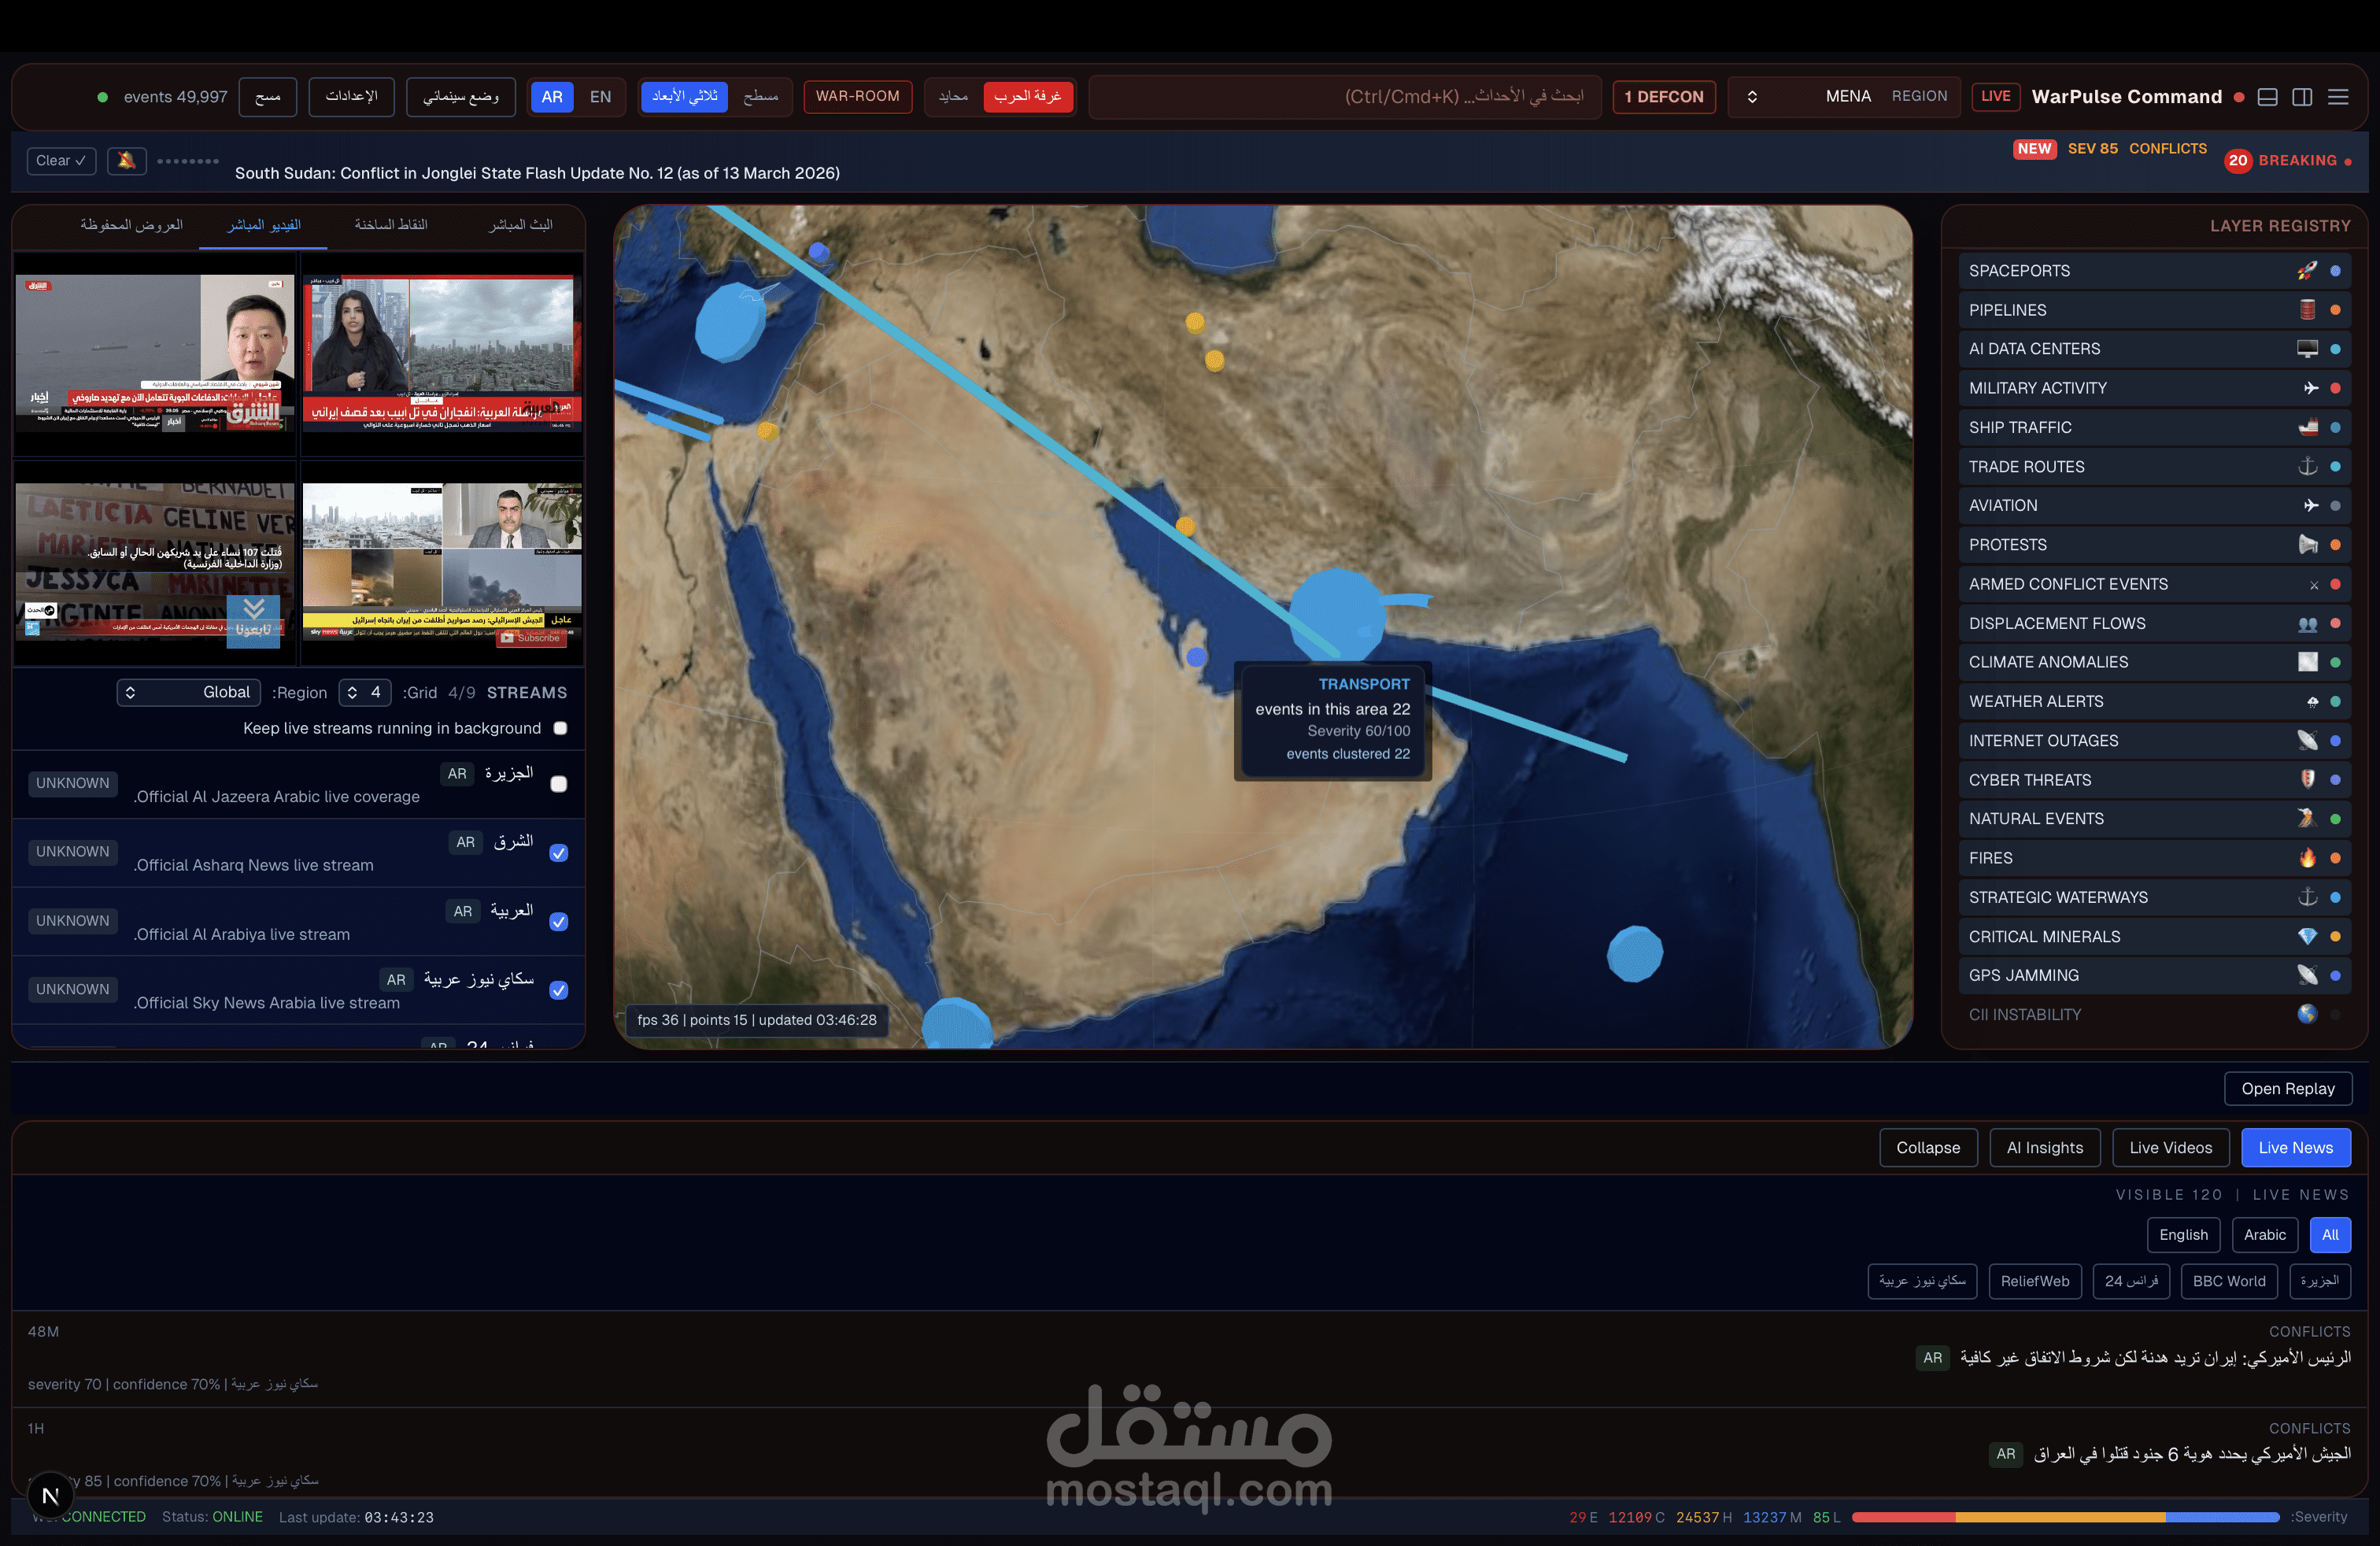Click the bottom-panel layout icon
This screenshot has height=1546, width=2380.
pos(2268,97)
